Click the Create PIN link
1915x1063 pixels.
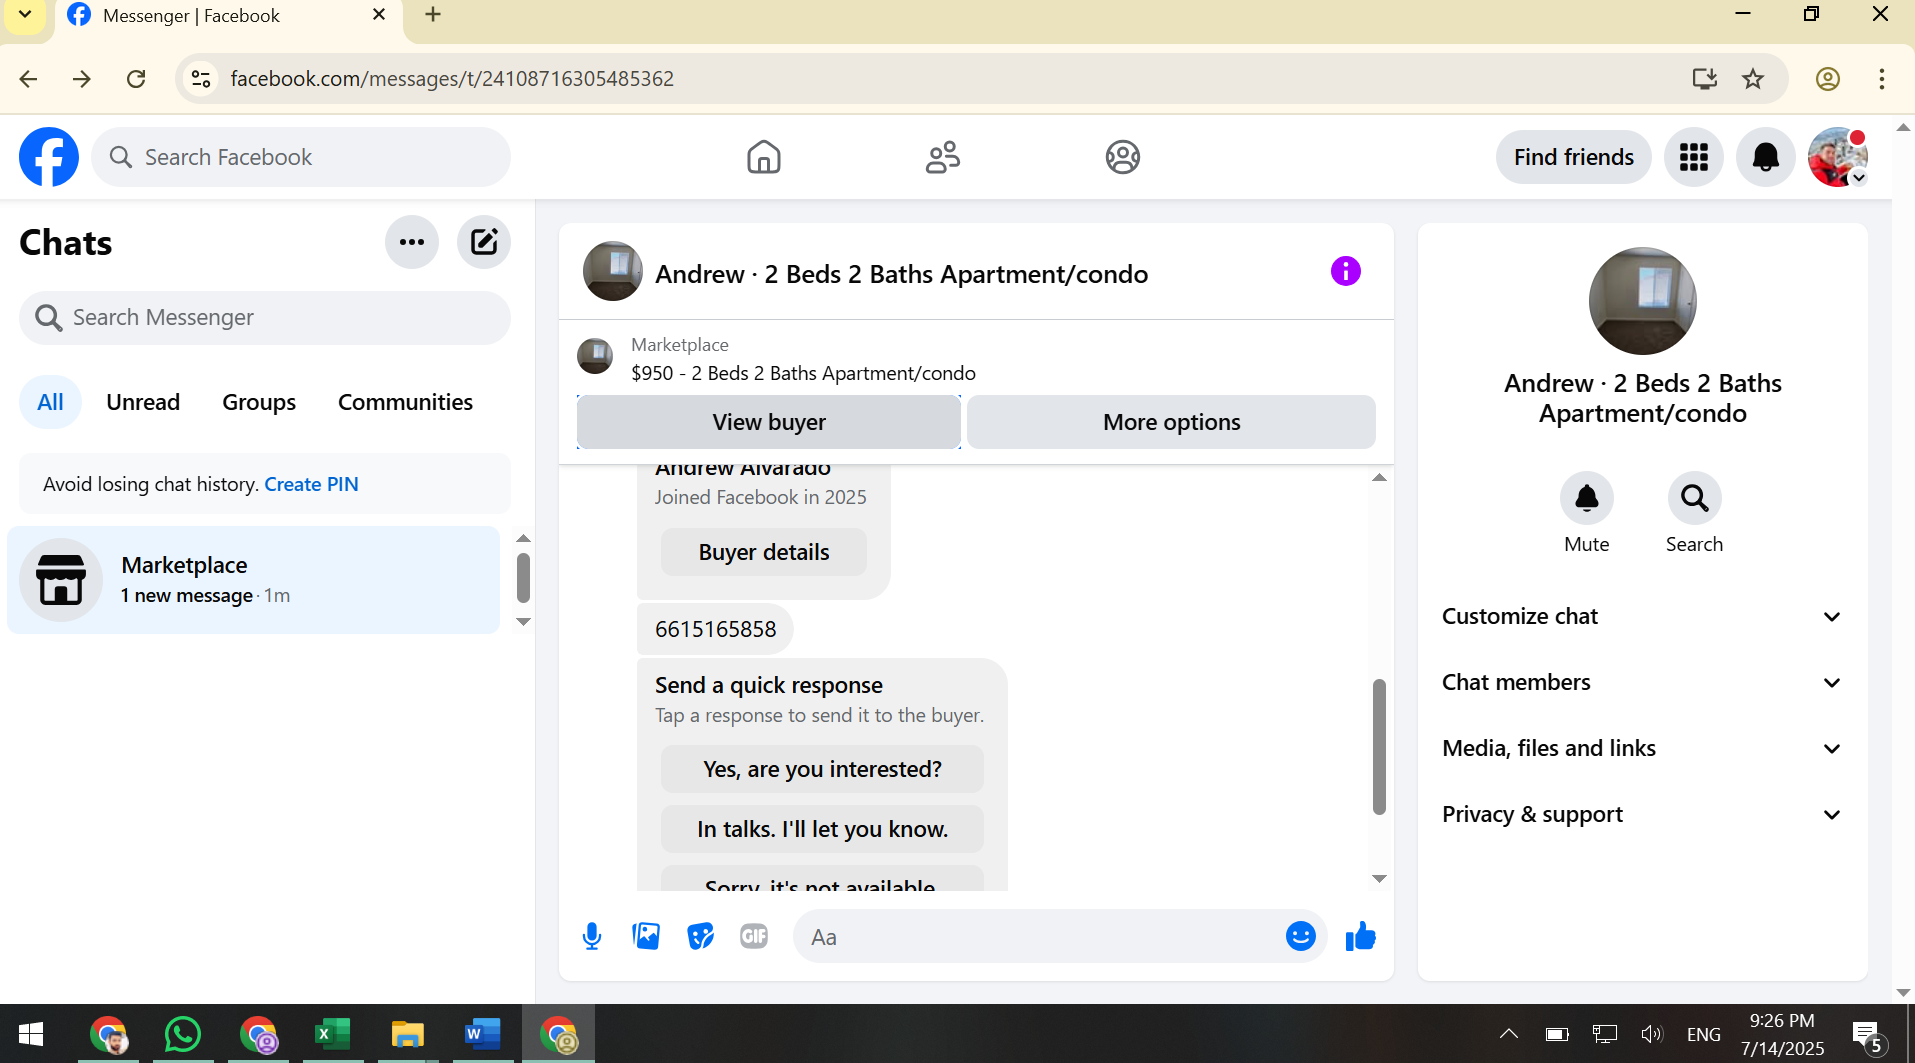[311, 484]
